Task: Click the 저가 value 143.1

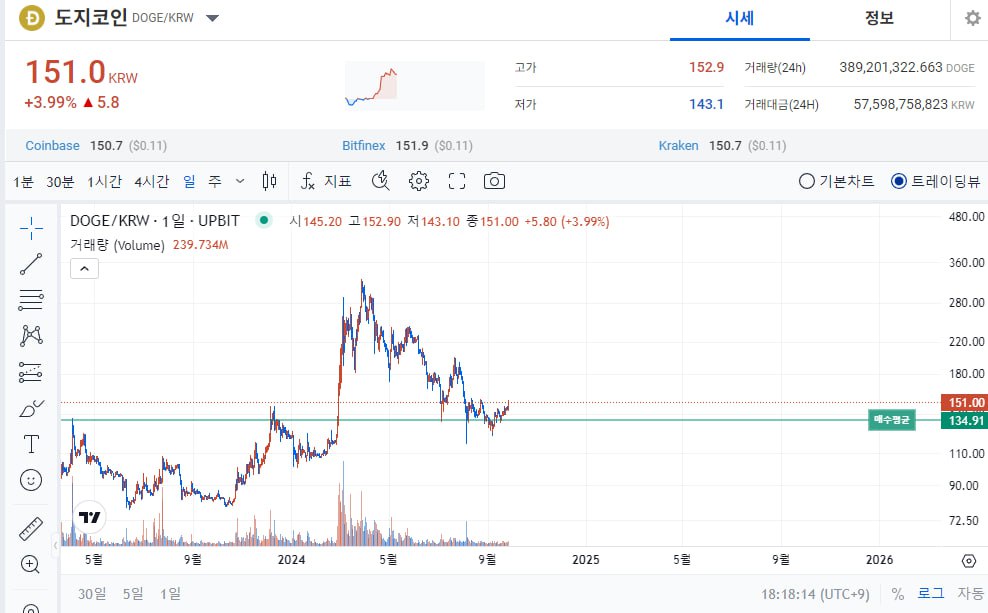Action: [706, 104]
